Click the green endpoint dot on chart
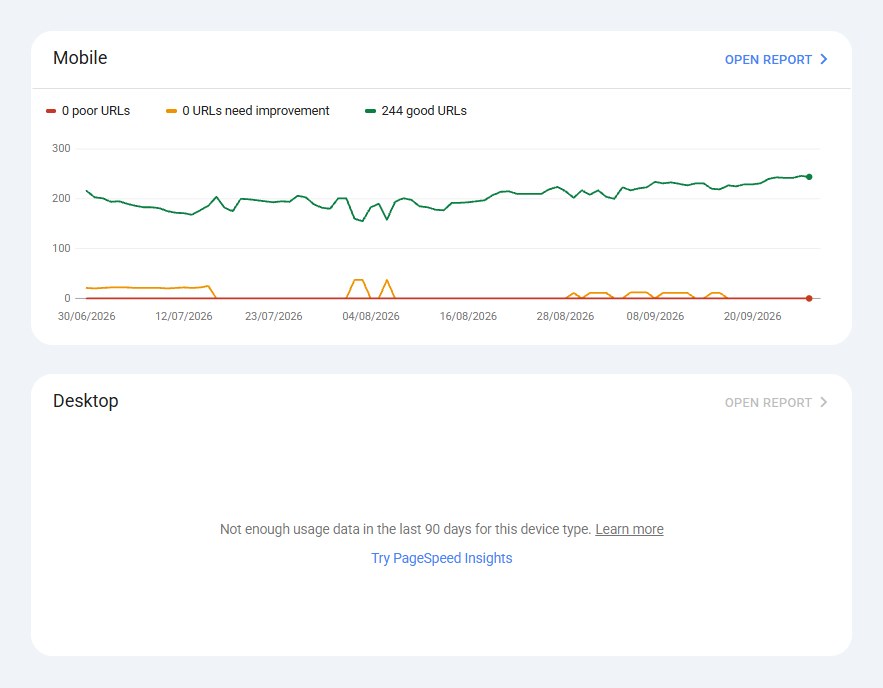The width and height of the screenshot is (883, 688). [809, 177]
